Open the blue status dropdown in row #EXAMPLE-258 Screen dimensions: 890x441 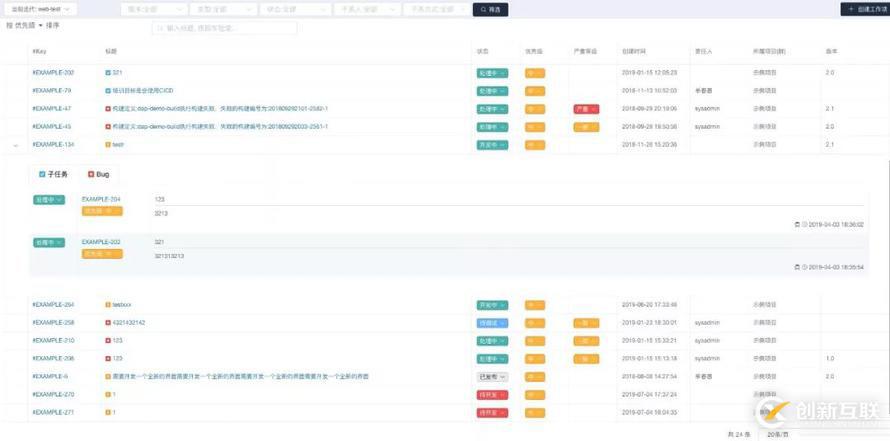492,323
